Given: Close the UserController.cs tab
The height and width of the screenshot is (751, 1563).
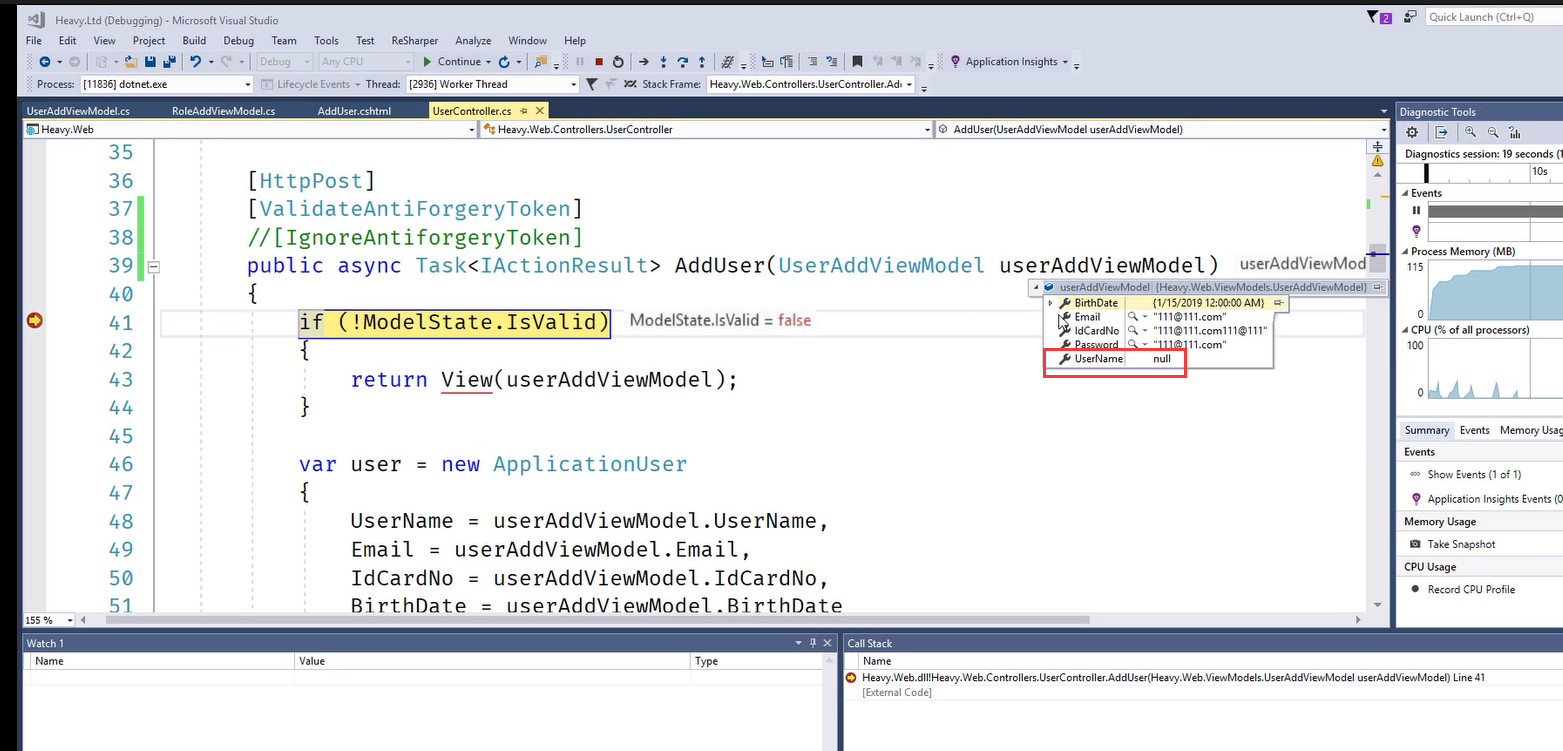Looking at the screenshot, I should click(540, 111).
